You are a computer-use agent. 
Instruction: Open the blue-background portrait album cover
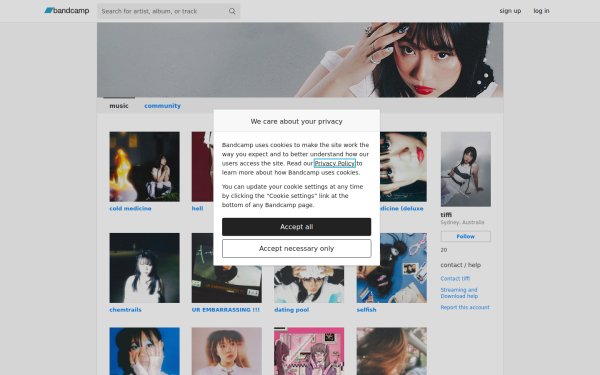(x=144, y=351)
